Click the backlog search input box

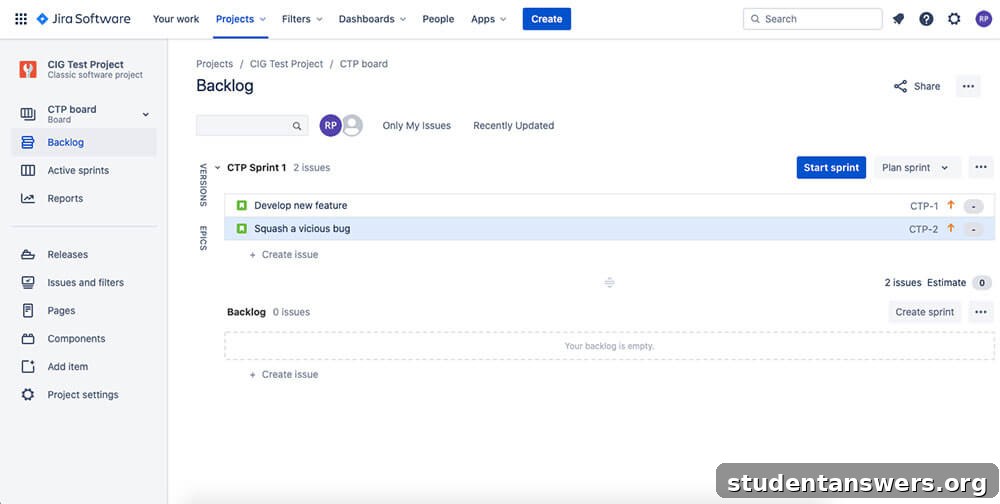click(x=252, y=126)
